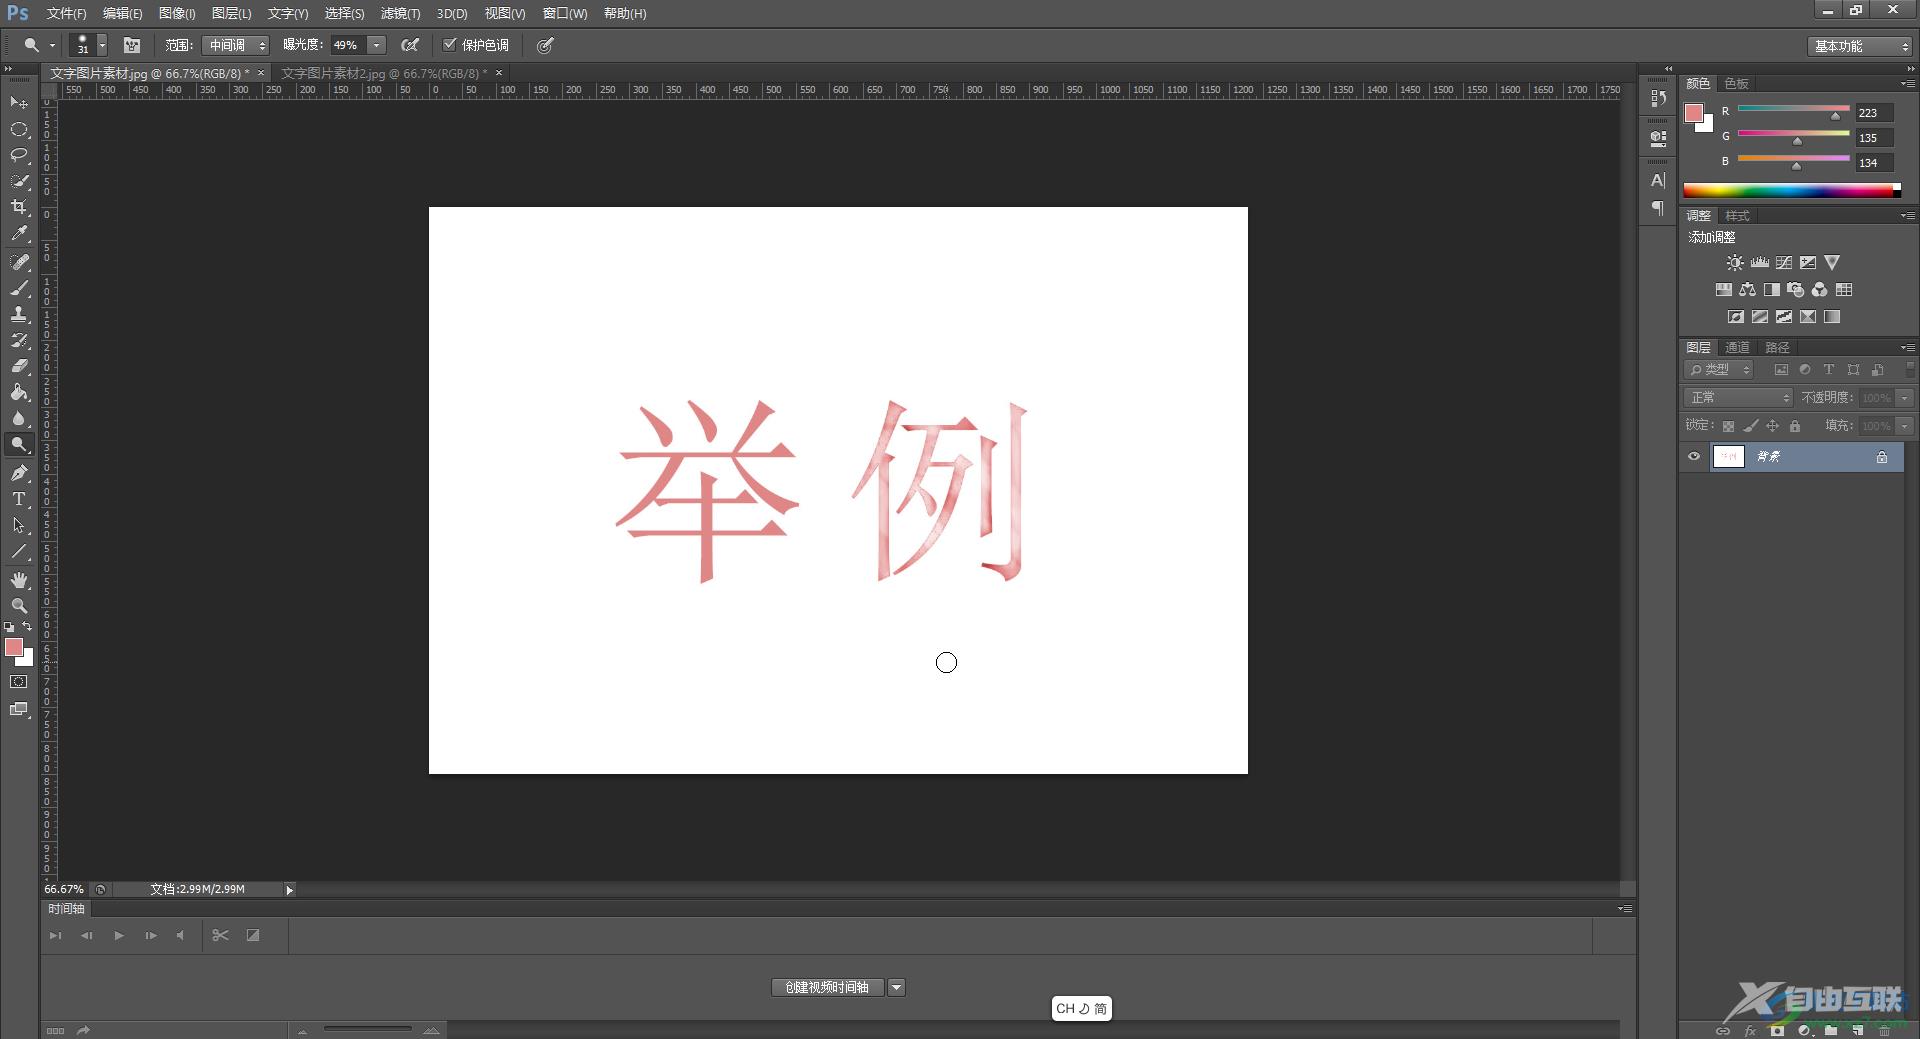Click the timeline play button
The image size is (1920, 1039).
click(119, 936)
